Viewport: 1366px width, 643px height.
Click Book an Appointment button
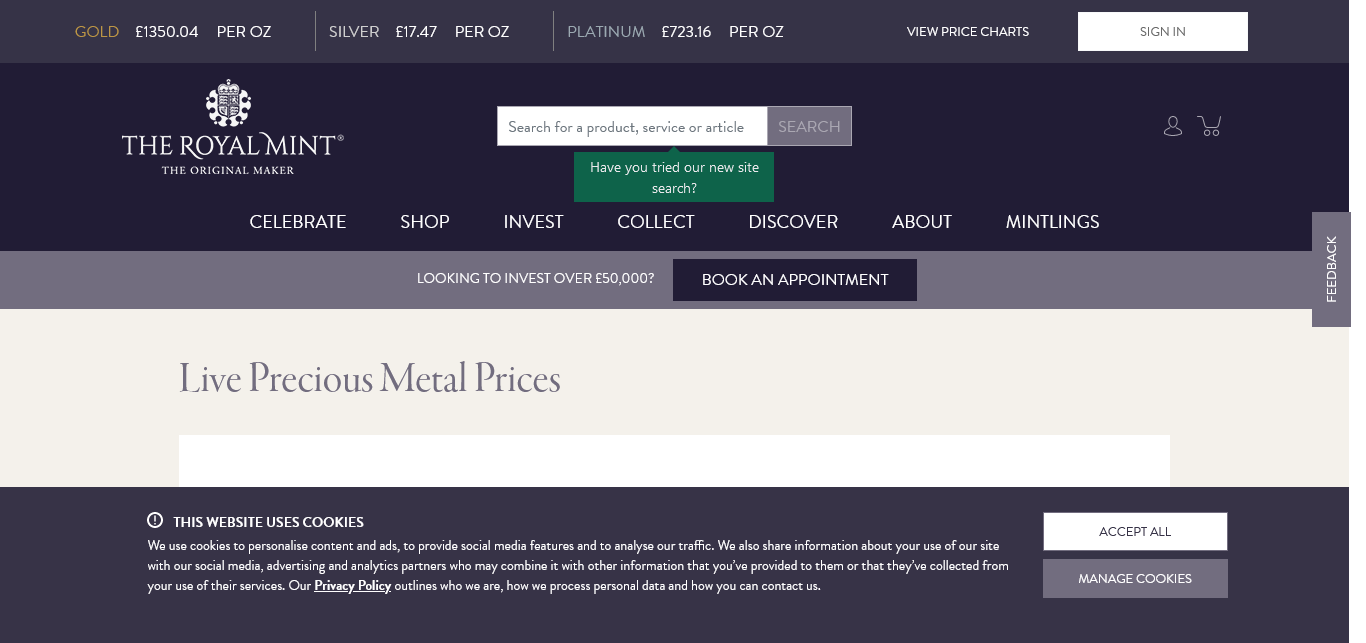pos(795,280)
